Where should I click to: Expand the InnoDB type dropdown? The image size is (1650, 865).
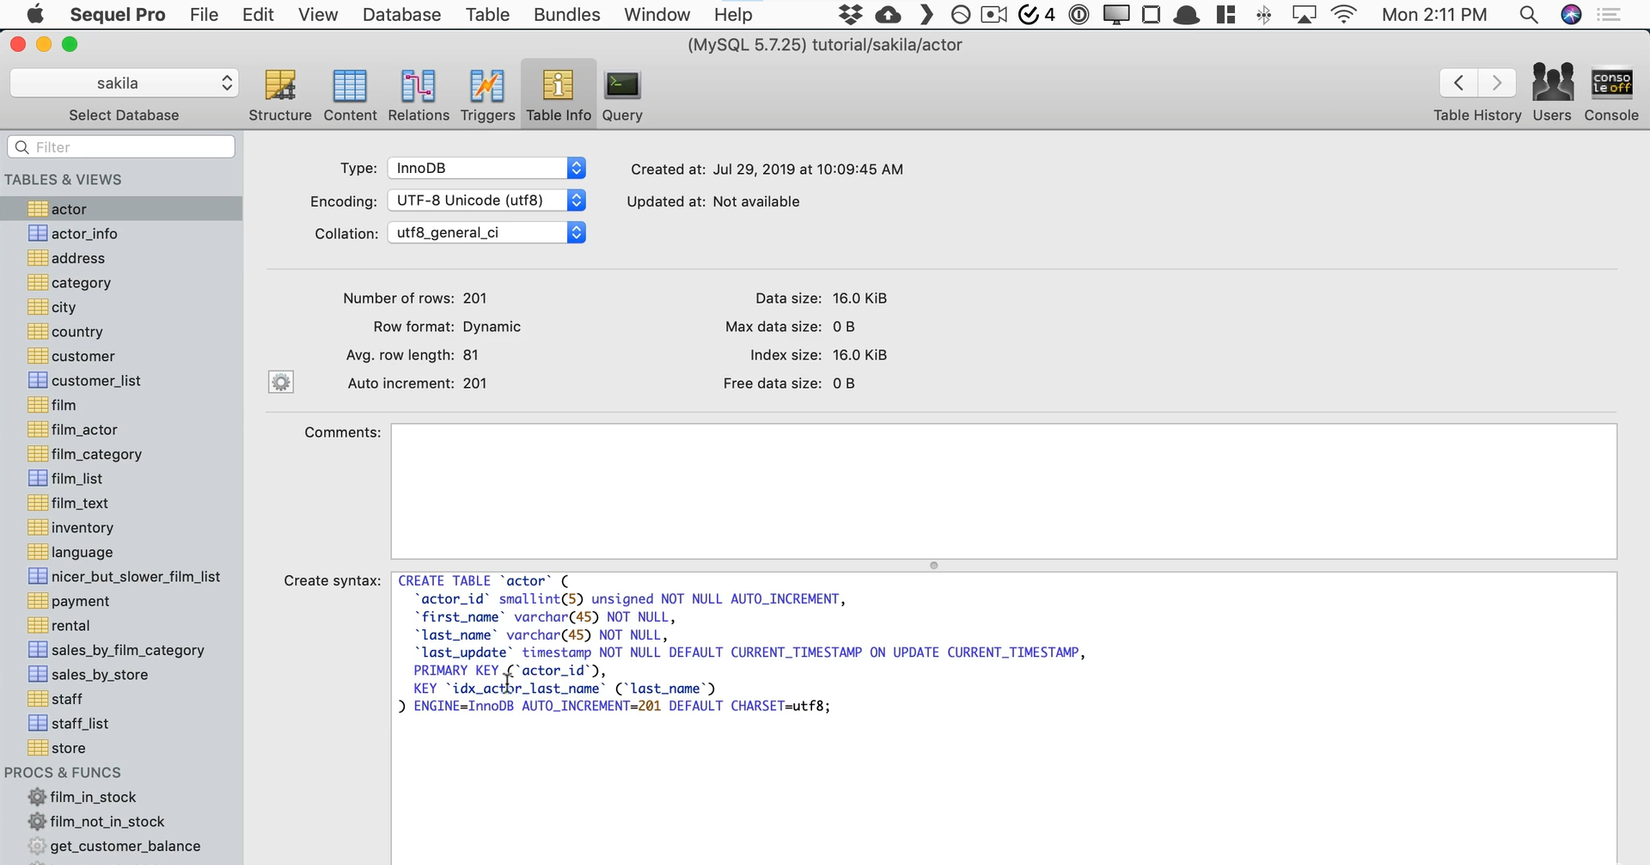click(x=486, y=168)
